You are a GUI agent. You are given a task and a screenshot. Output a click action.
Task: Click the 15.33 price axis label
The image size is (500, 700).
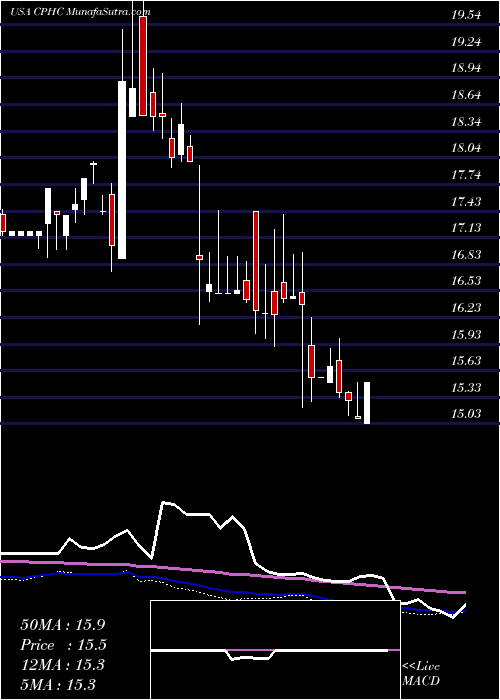pos(466,388)
